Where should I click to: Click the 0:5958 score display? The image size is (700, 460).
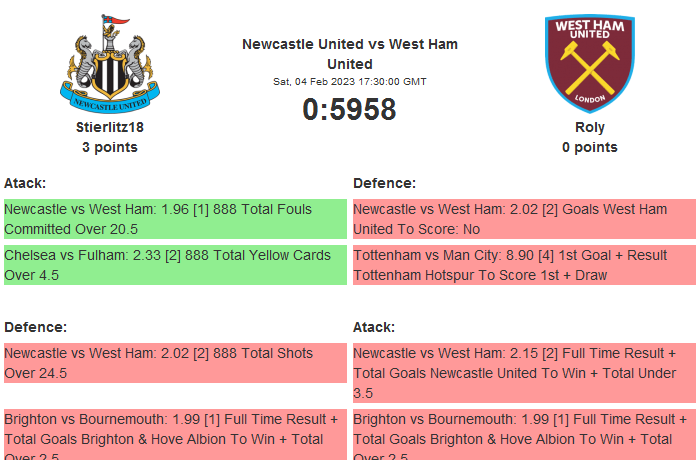(x=350, y=110)
